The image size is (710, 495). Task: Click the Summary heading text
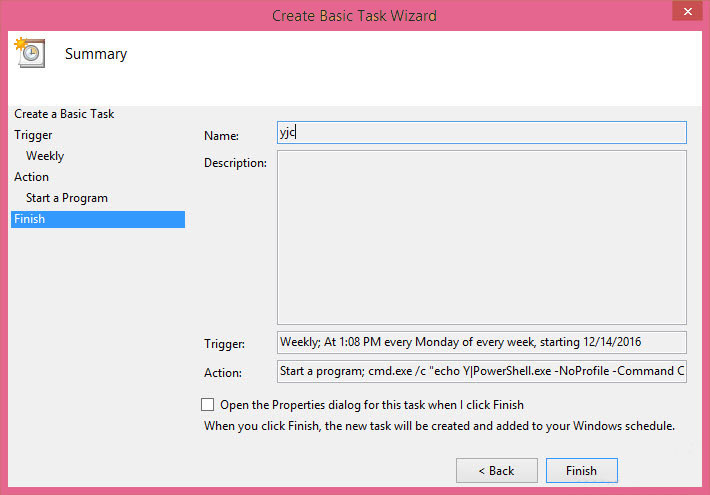[x=96, y=54]
